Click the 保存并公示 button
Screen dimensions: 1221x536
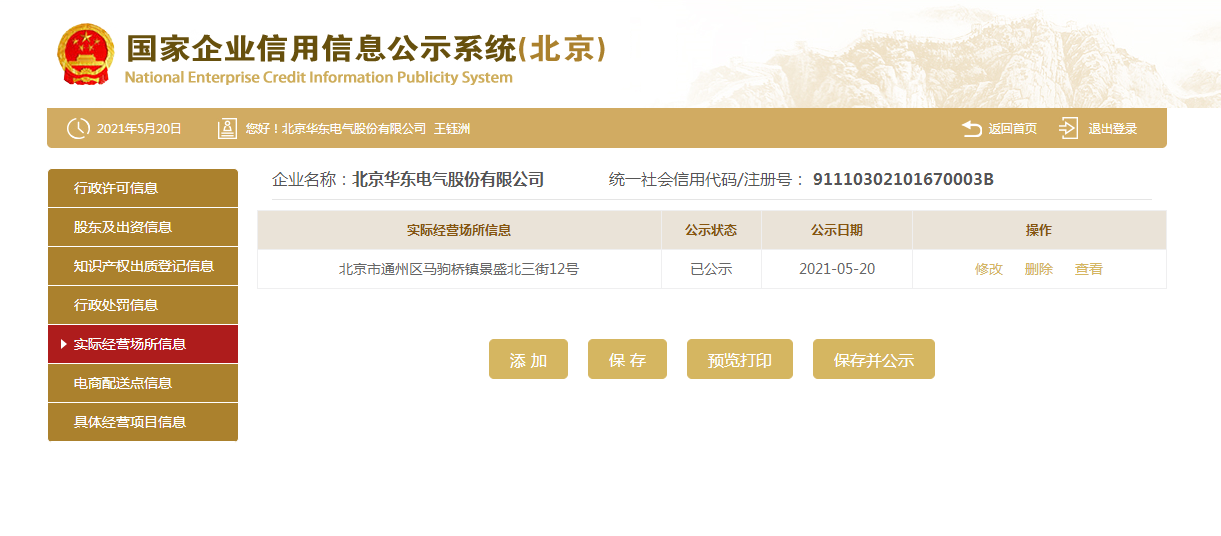(x=874, y=359)
